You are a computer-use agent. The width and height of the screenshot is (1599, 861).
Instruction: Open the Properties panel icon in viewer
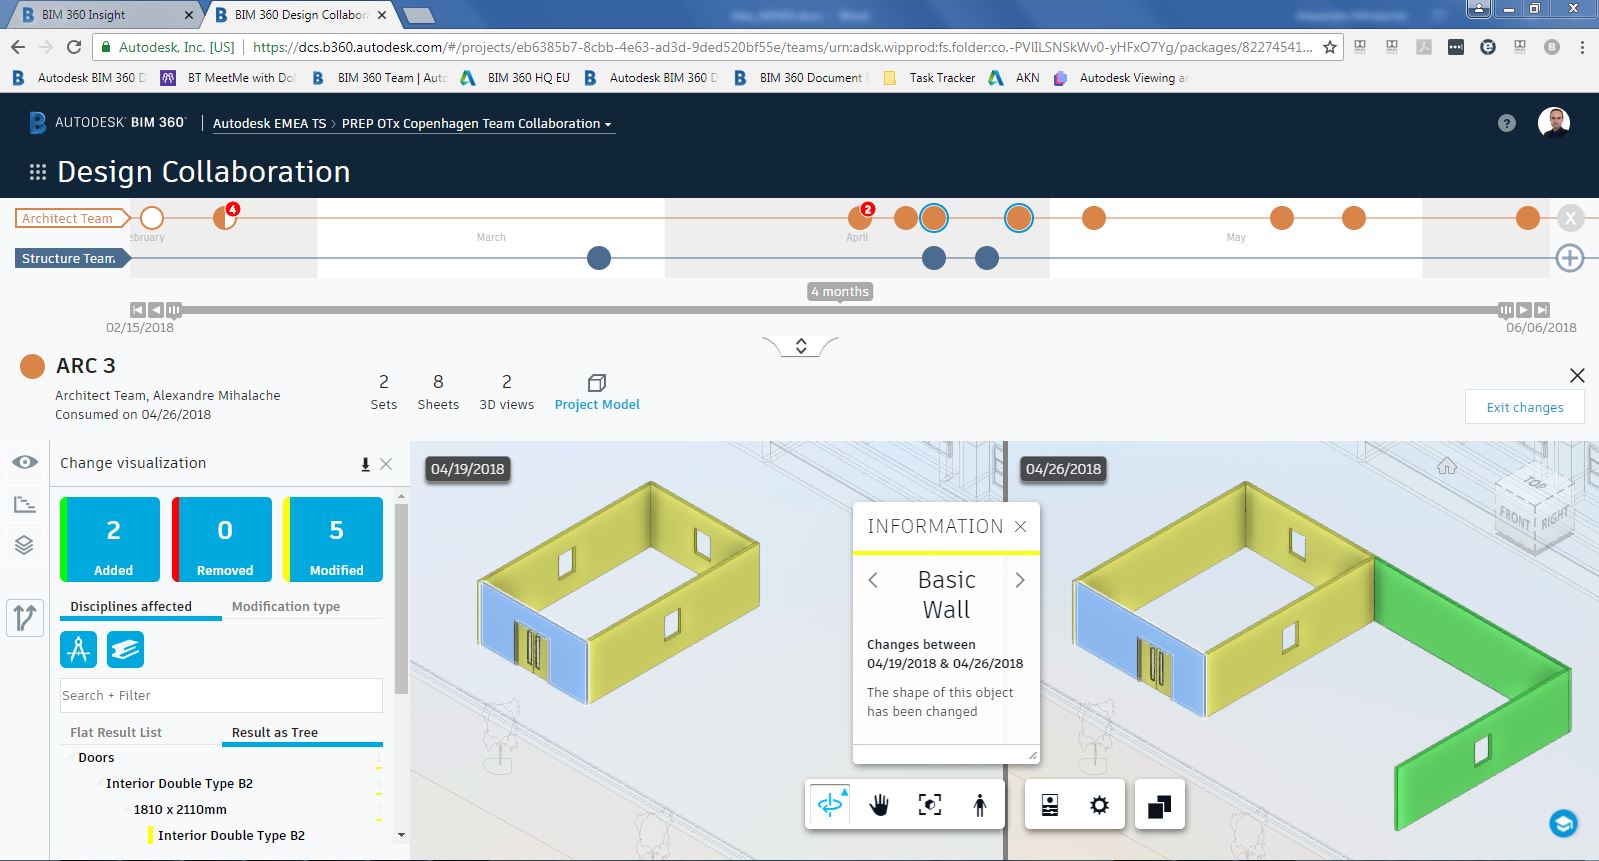[1050, 805]
